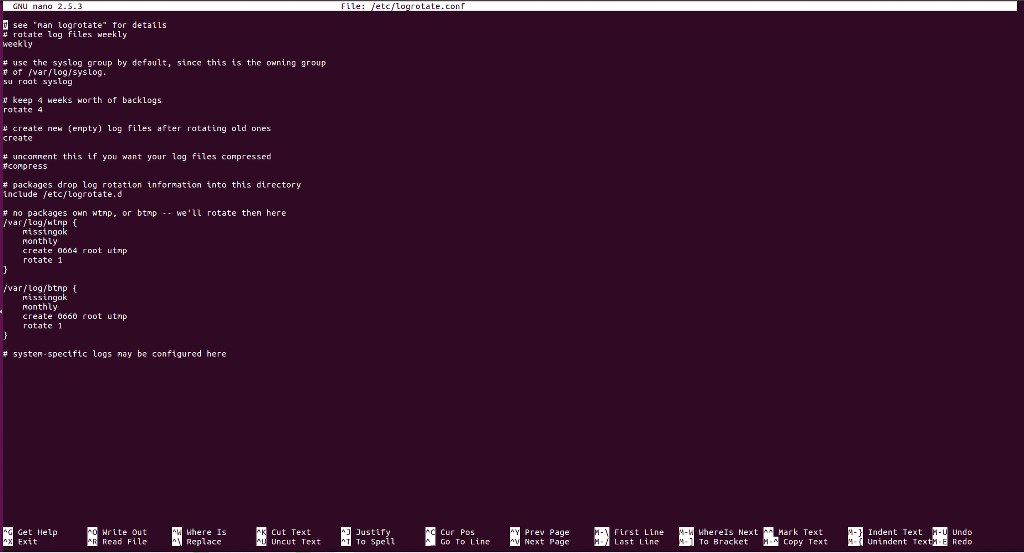This screenshot has height=553, width=1024.
Task: Click the Undo shortcut label
Action: [x=962, y=532]
